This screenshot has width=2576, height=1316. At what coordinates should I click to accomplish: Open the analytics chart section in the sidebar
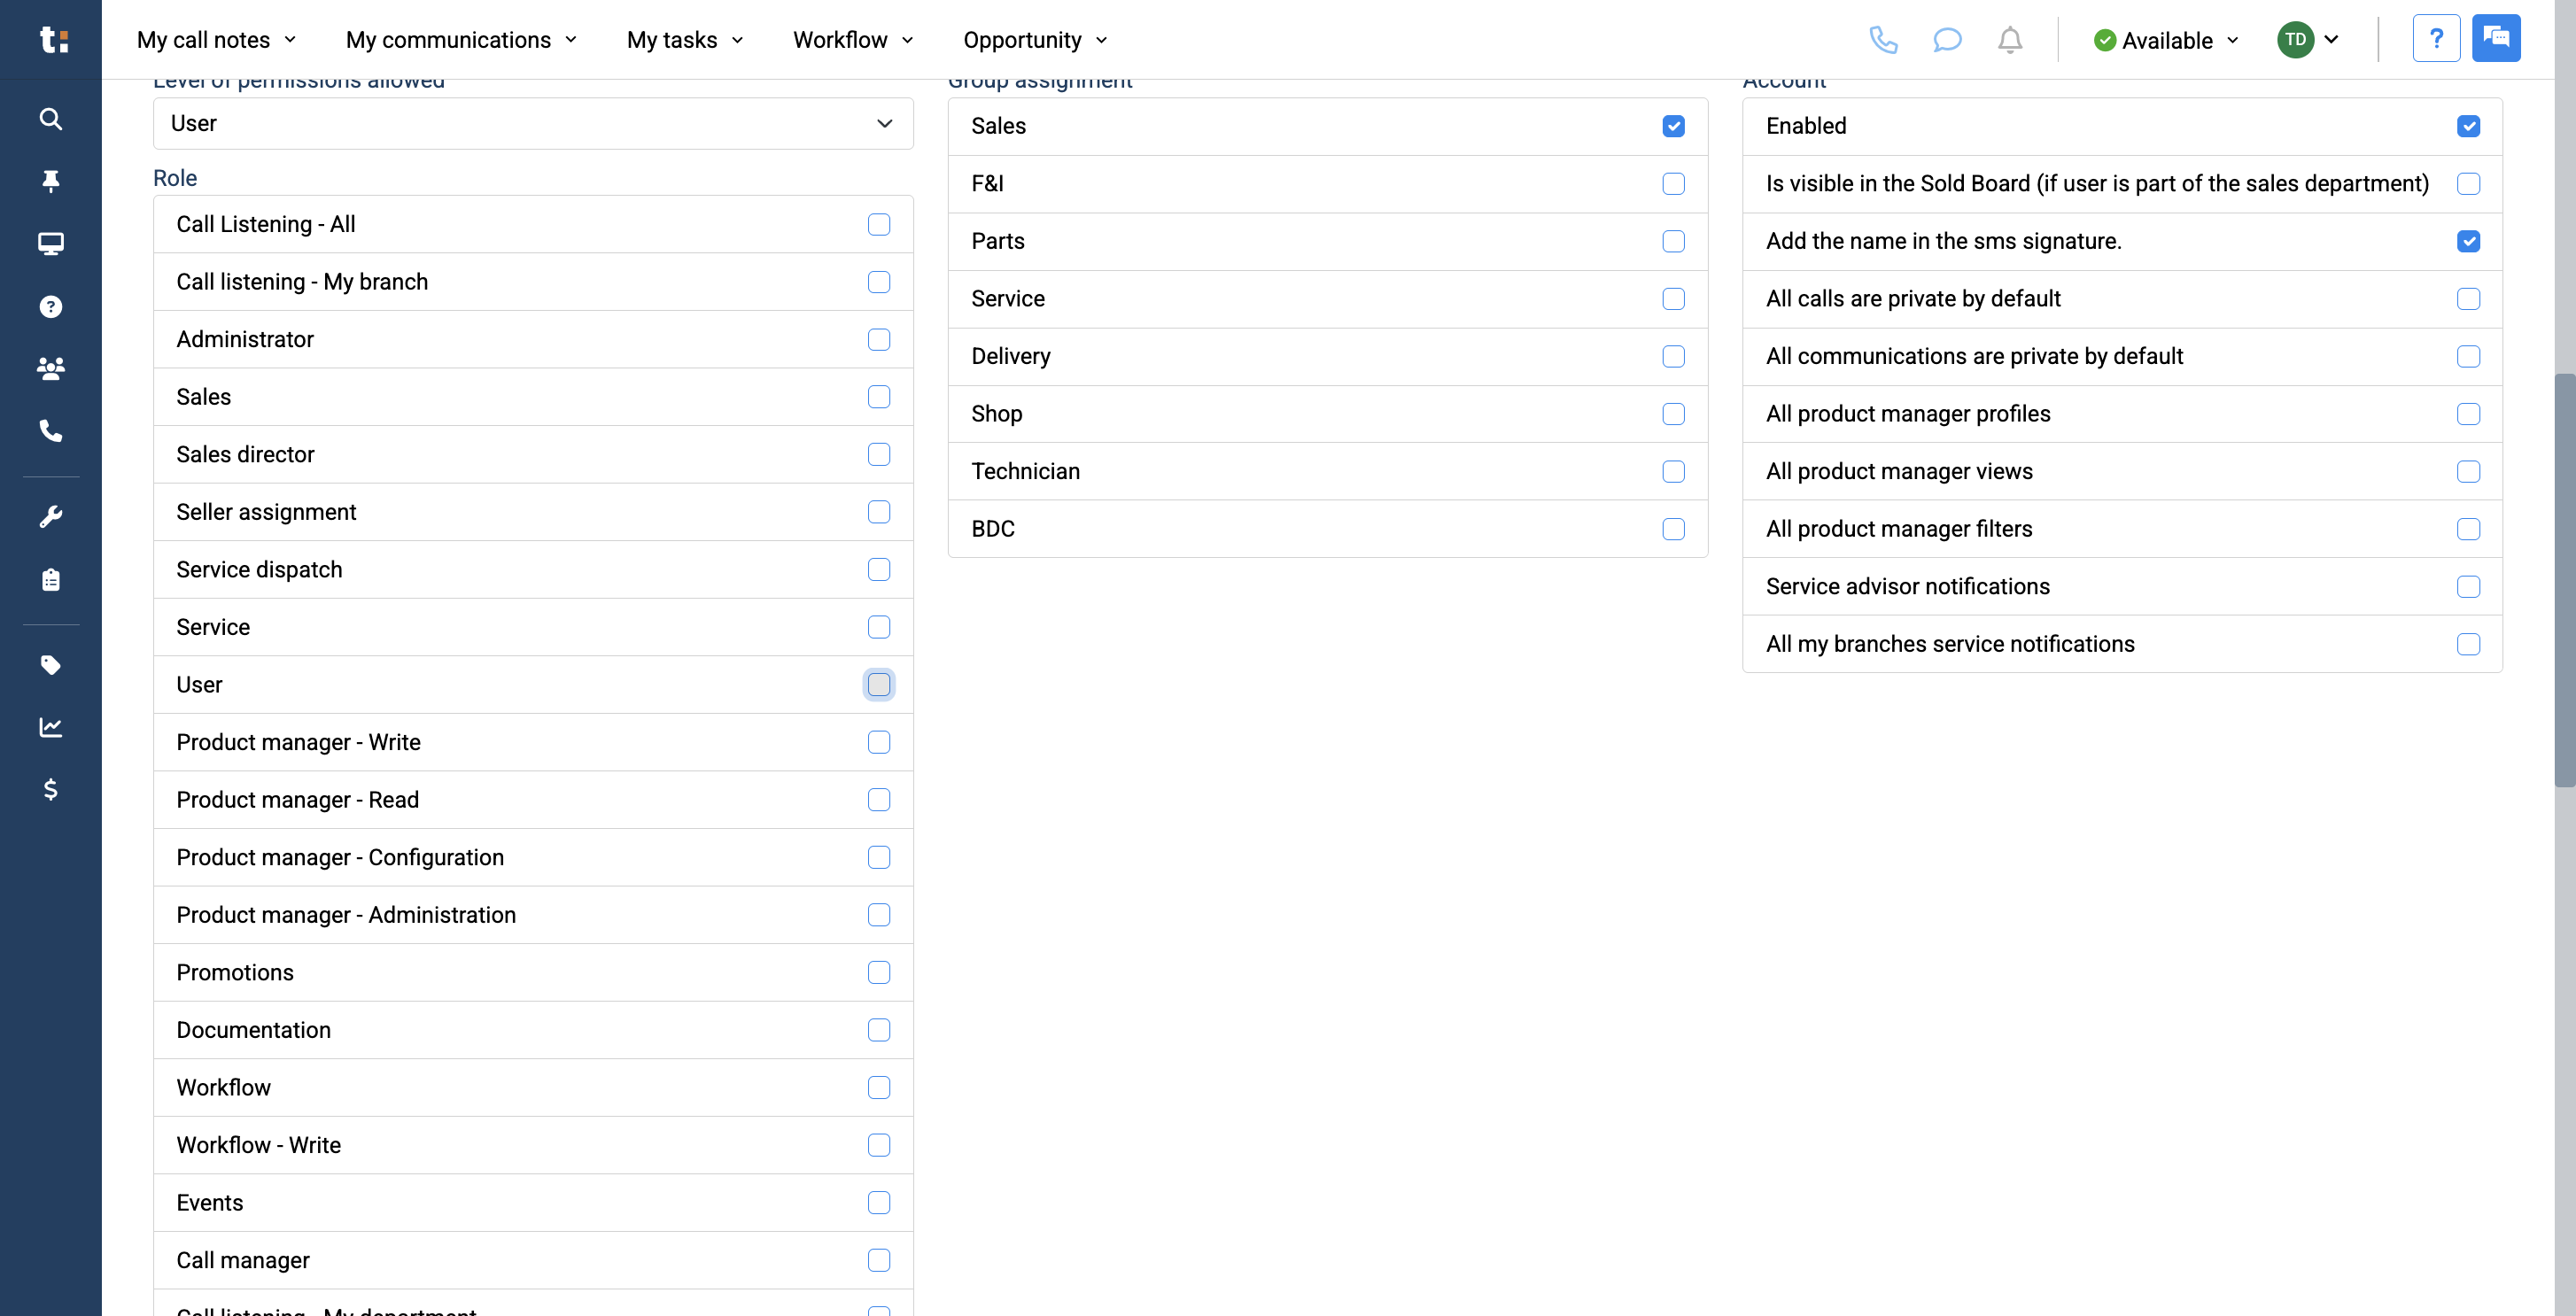pos(50,727)
